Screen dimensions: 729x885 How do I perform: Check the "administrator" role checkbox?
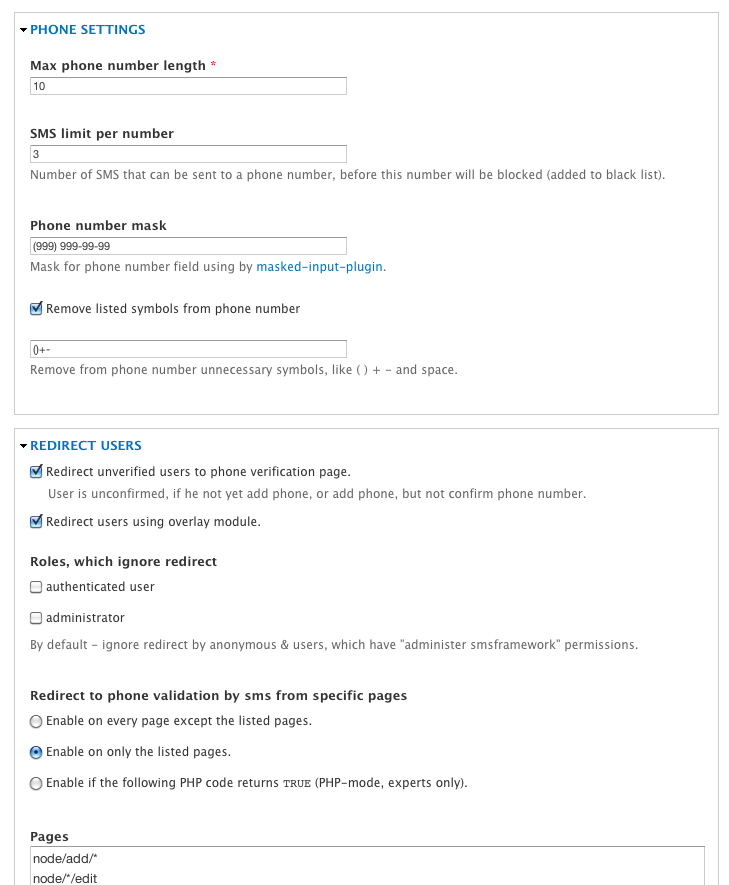point(36,618)
